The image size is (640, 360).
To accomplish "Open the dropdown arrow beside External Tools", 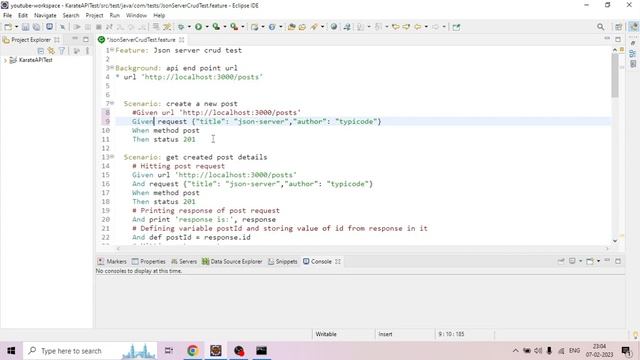I will coord(242,27).
